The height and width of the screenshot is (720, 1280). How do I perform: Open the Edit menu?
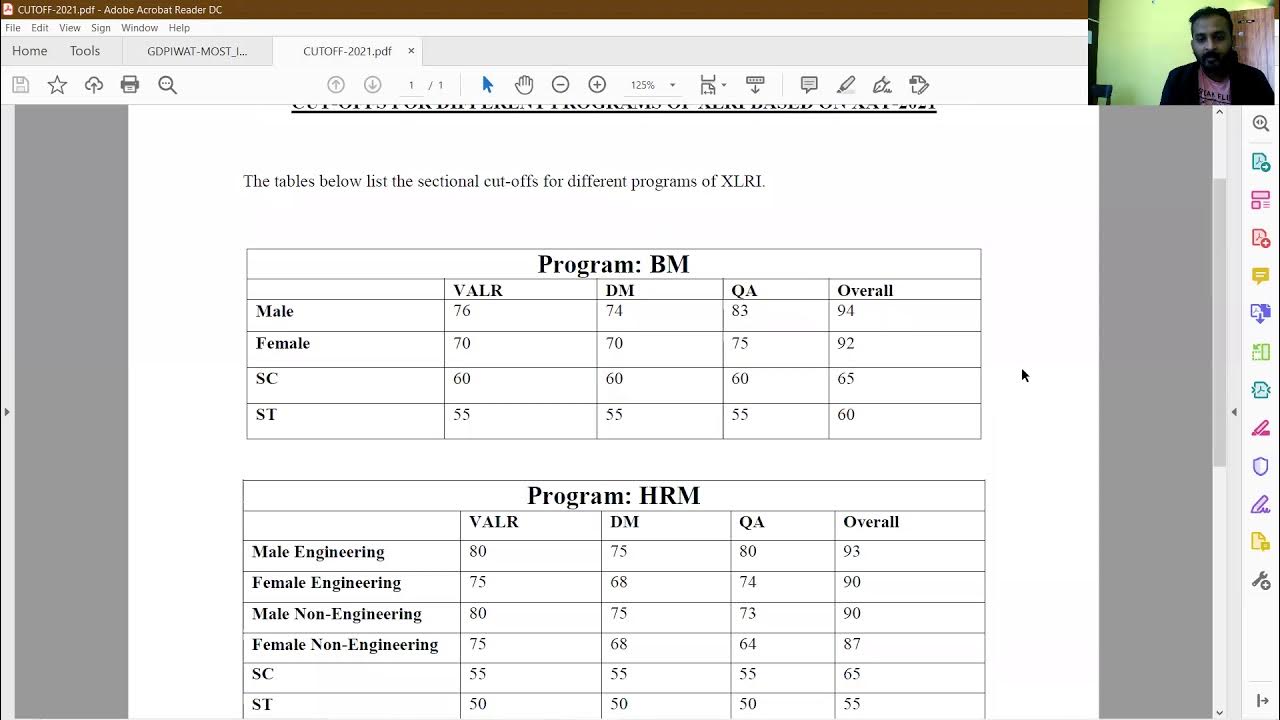click(40, 28)
